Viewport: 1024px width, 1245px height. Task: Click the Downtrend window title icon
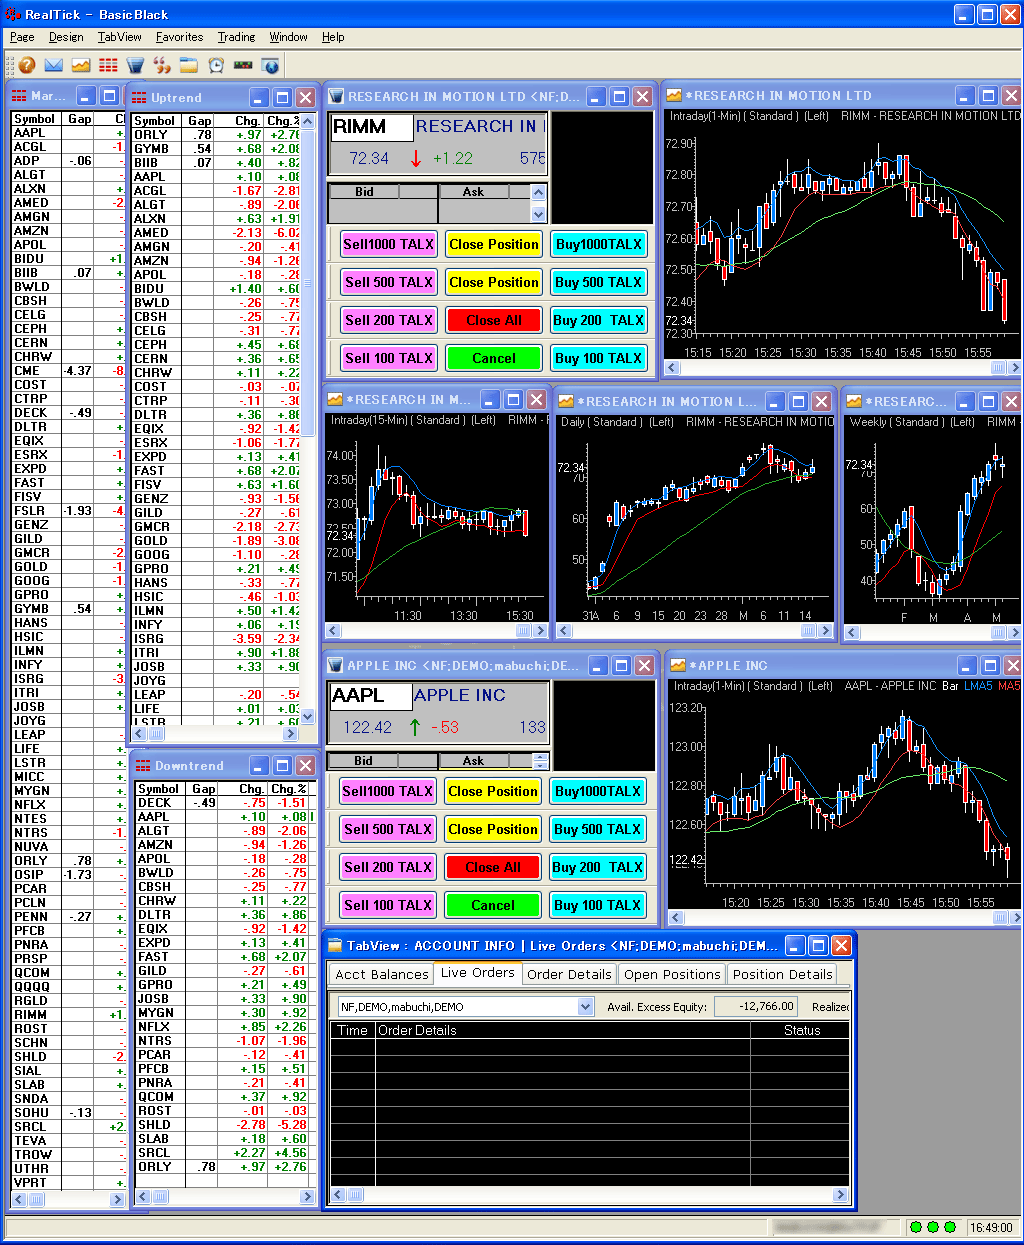[143, 765]
